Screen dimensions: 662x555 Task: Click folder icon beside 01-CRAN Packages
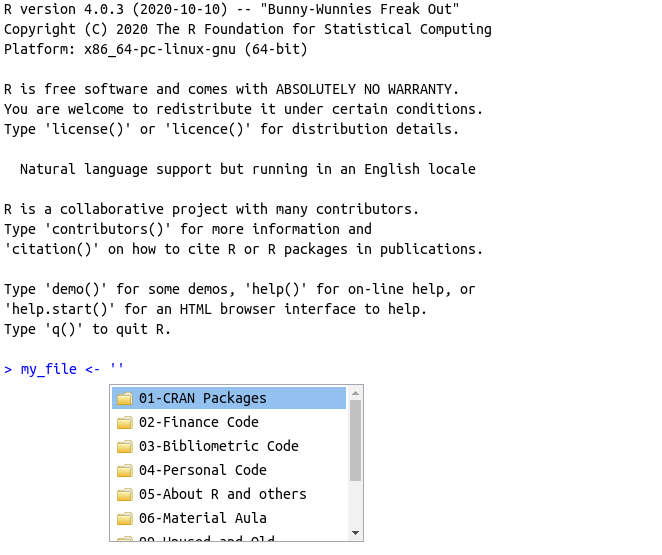(125, 399)
